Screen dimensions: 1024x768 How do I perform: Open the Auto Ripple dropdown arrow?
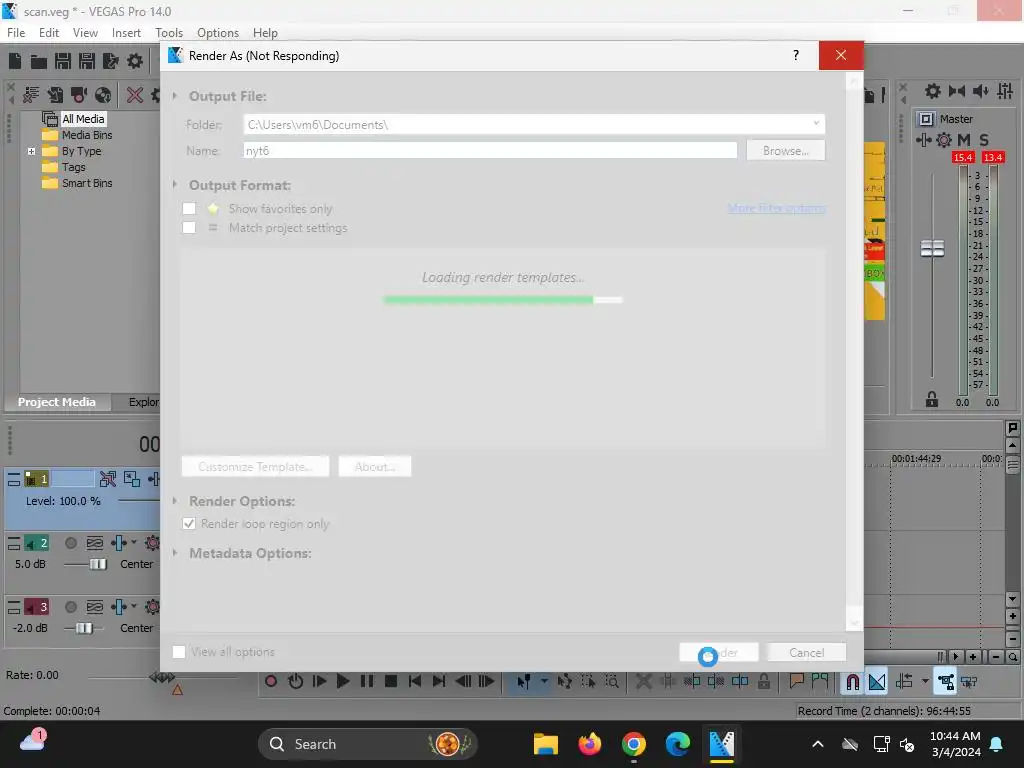click(x=925, y=681)
